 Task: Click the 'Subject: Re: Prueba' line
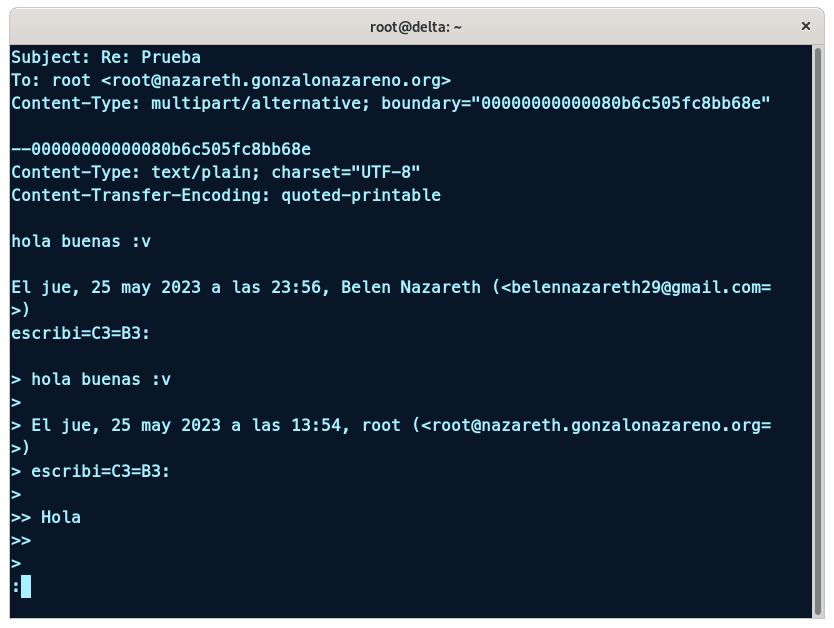(x=106, y=57)
